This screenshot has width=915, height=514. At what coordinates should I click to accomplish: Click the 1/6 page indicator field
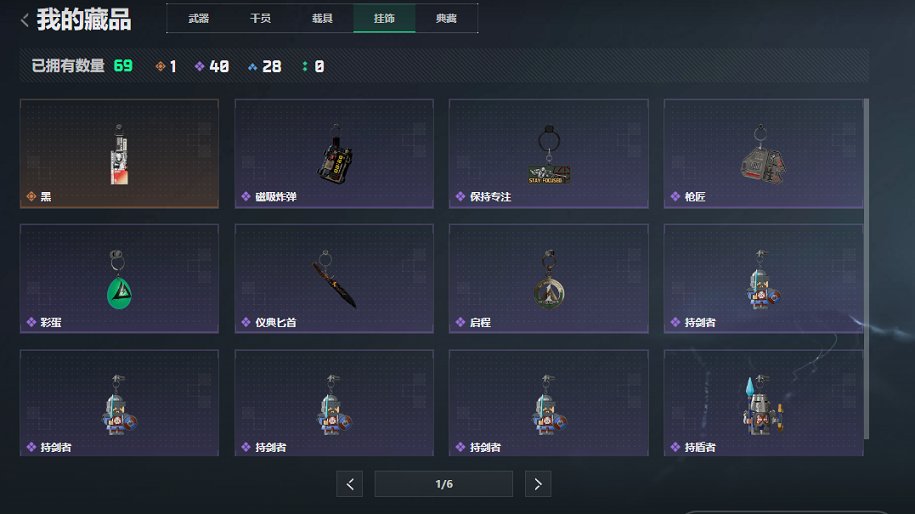443,484
